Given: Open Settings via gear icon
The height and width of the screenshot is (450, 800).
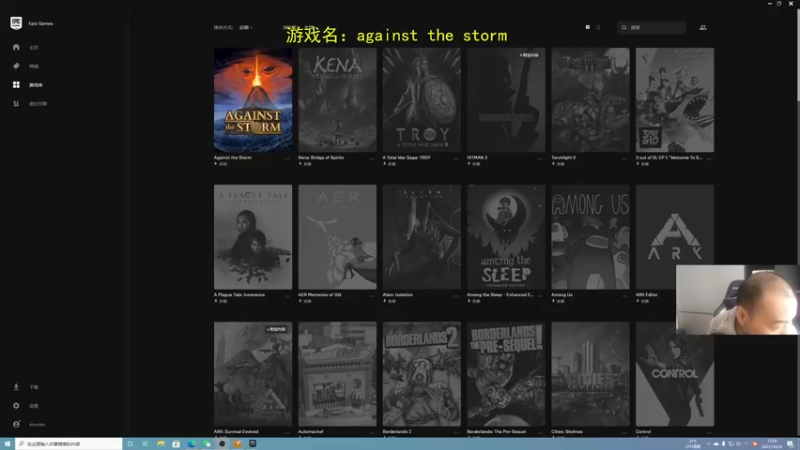Looking at the screenshot, I should click(x=16, y=406).
